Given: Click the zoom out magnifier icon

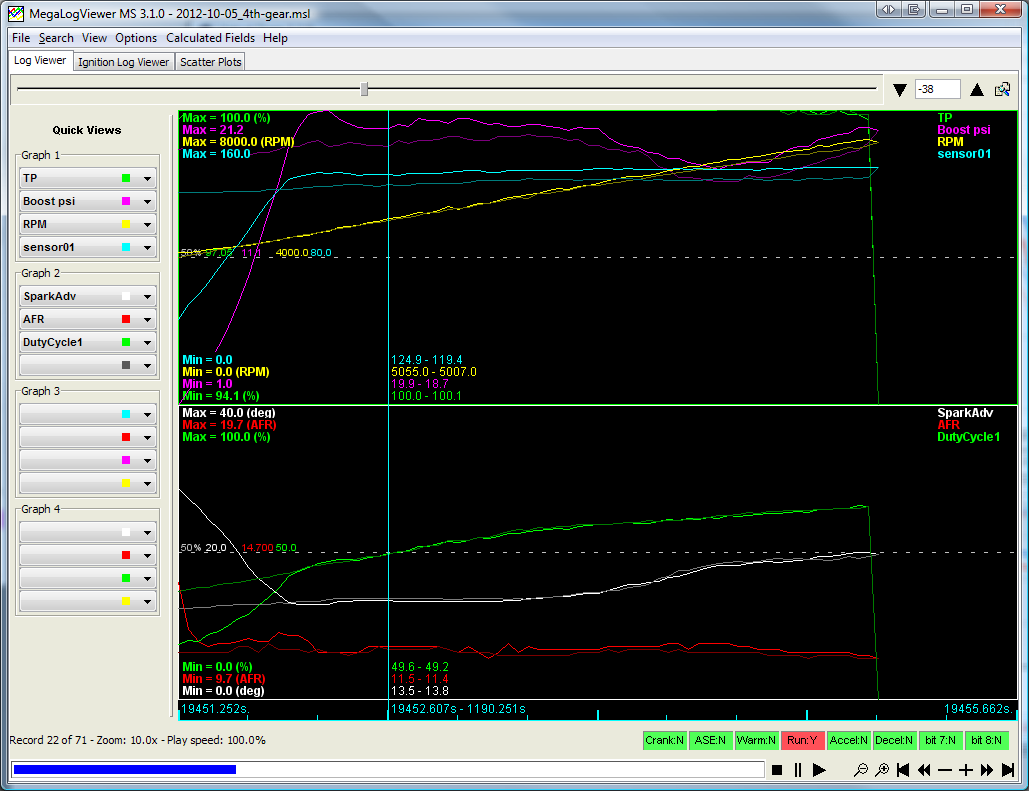Looking at the screenshot, I should (860, 769).
